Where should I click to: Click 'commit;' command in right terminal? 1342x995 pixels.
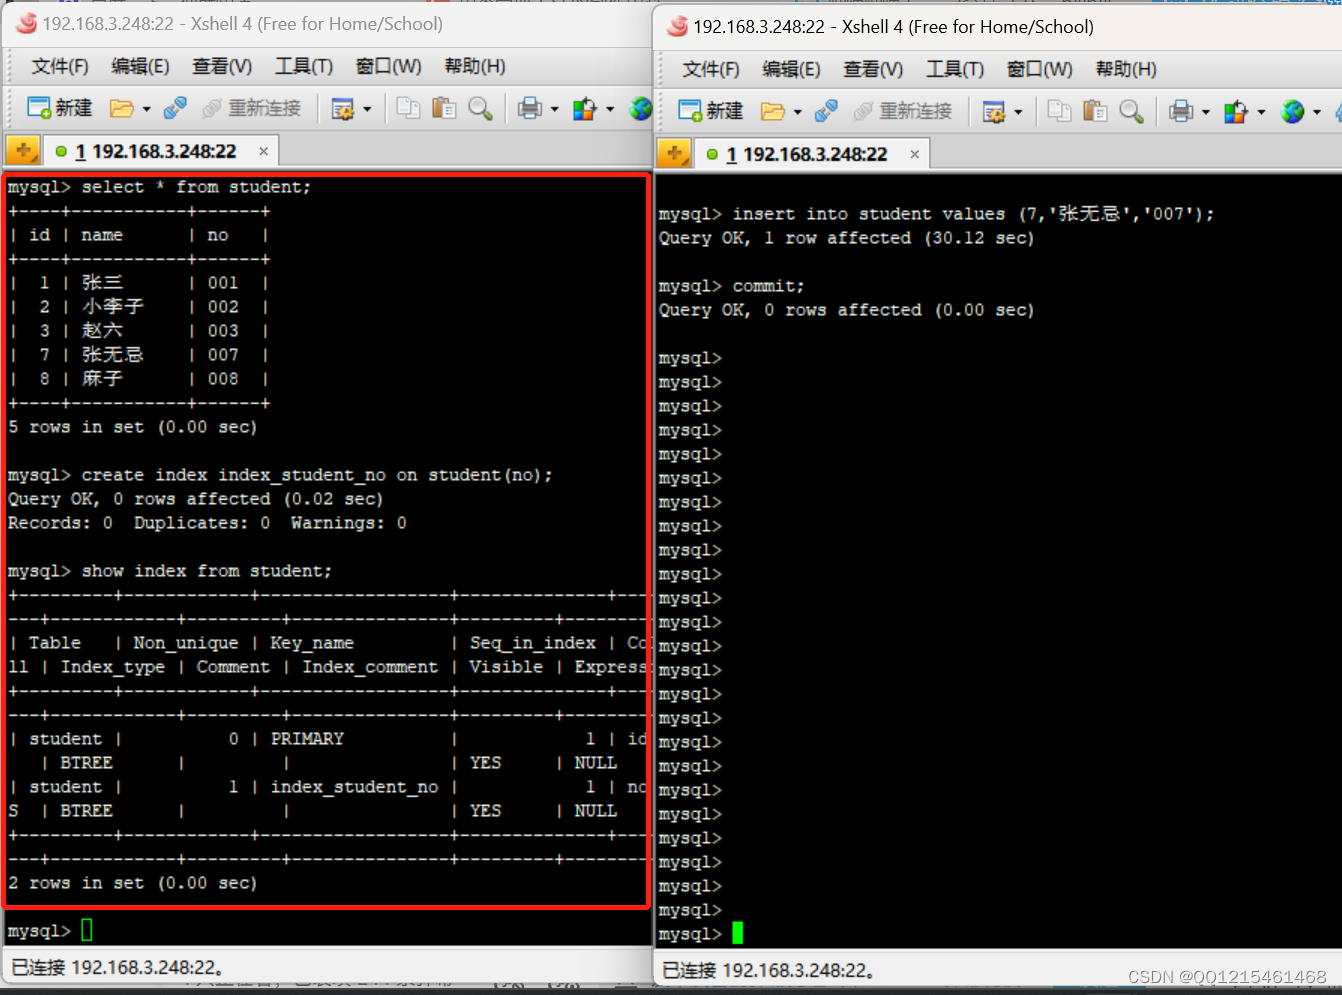(x=768, y=286)
